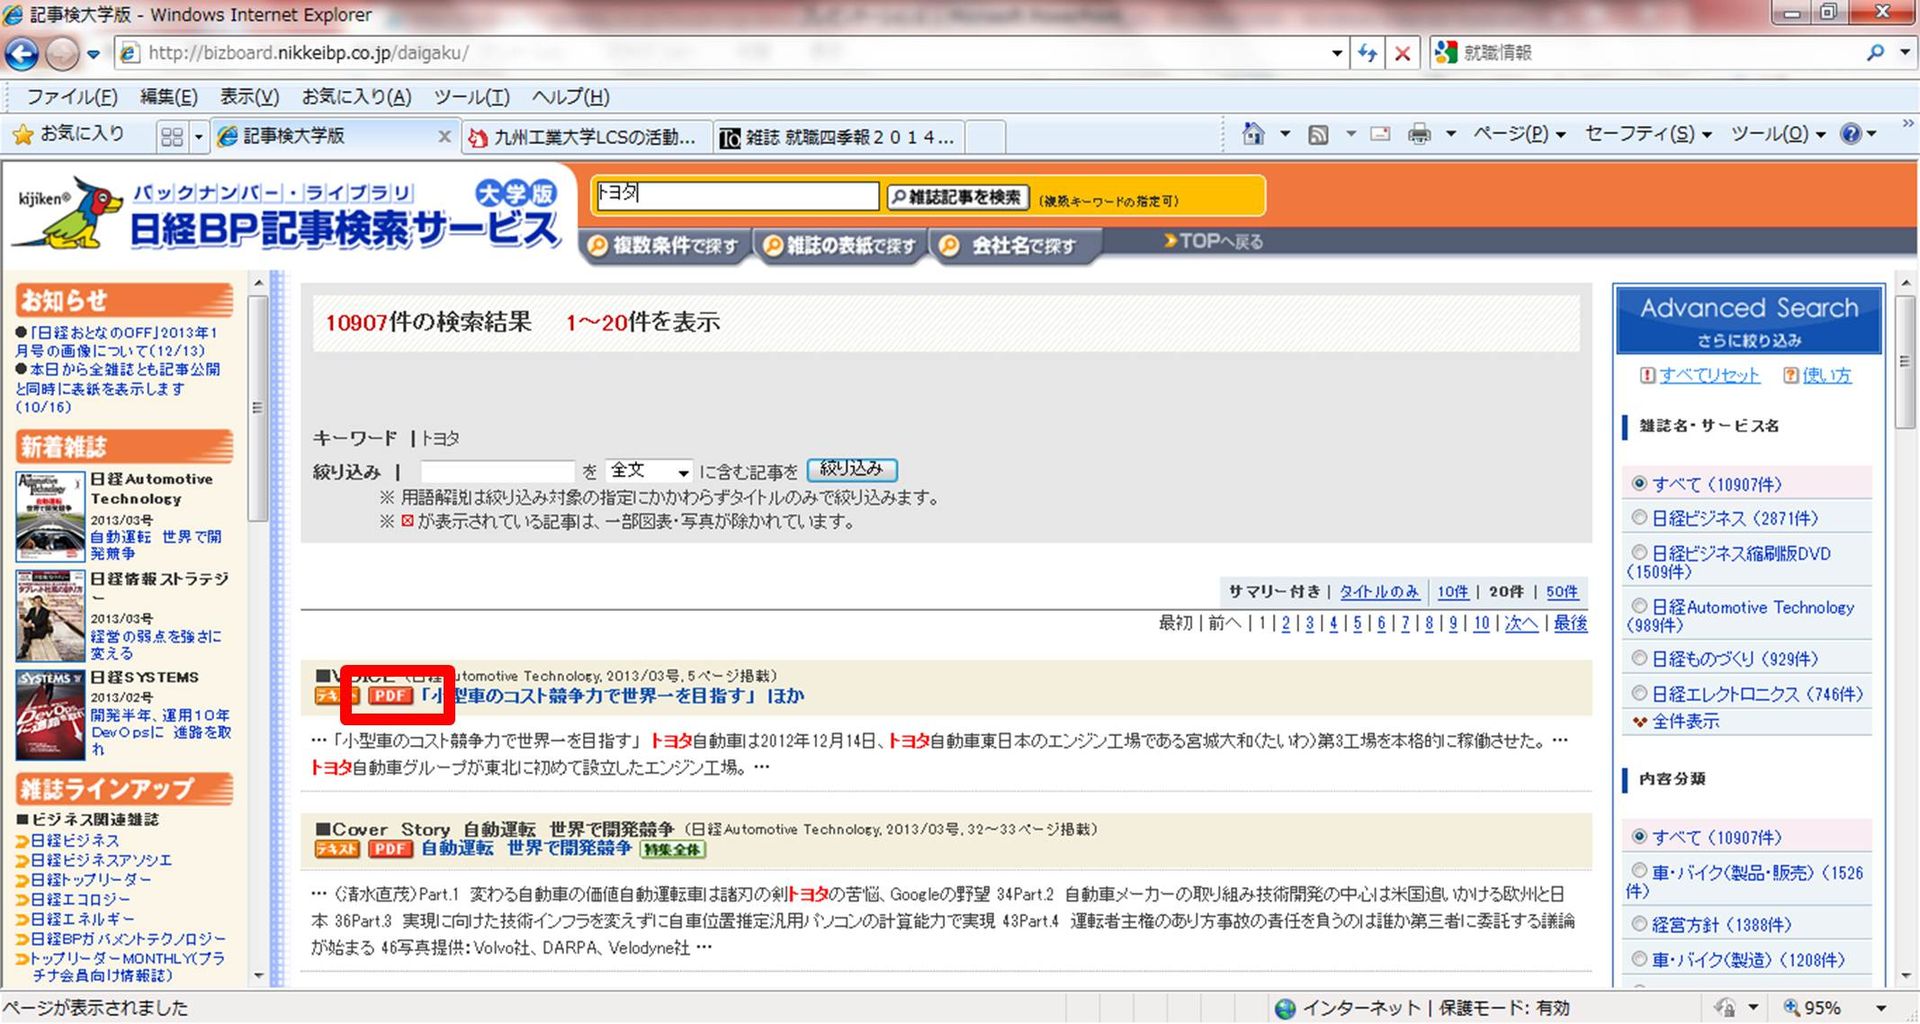Switch to 九州工業大学LCSの活動 tab
This screenshot has width=1920, height=1024.
coord(586,137)
